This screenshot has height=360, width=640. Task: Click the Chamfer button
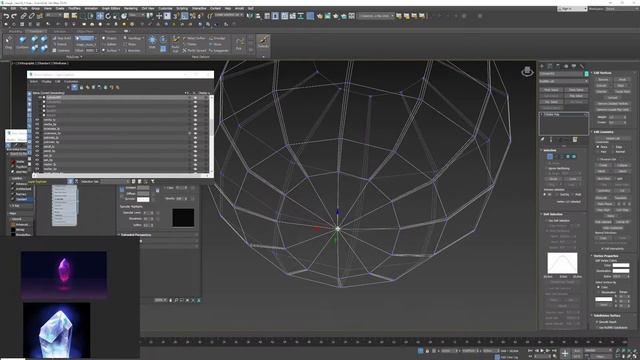coord(602,91)
